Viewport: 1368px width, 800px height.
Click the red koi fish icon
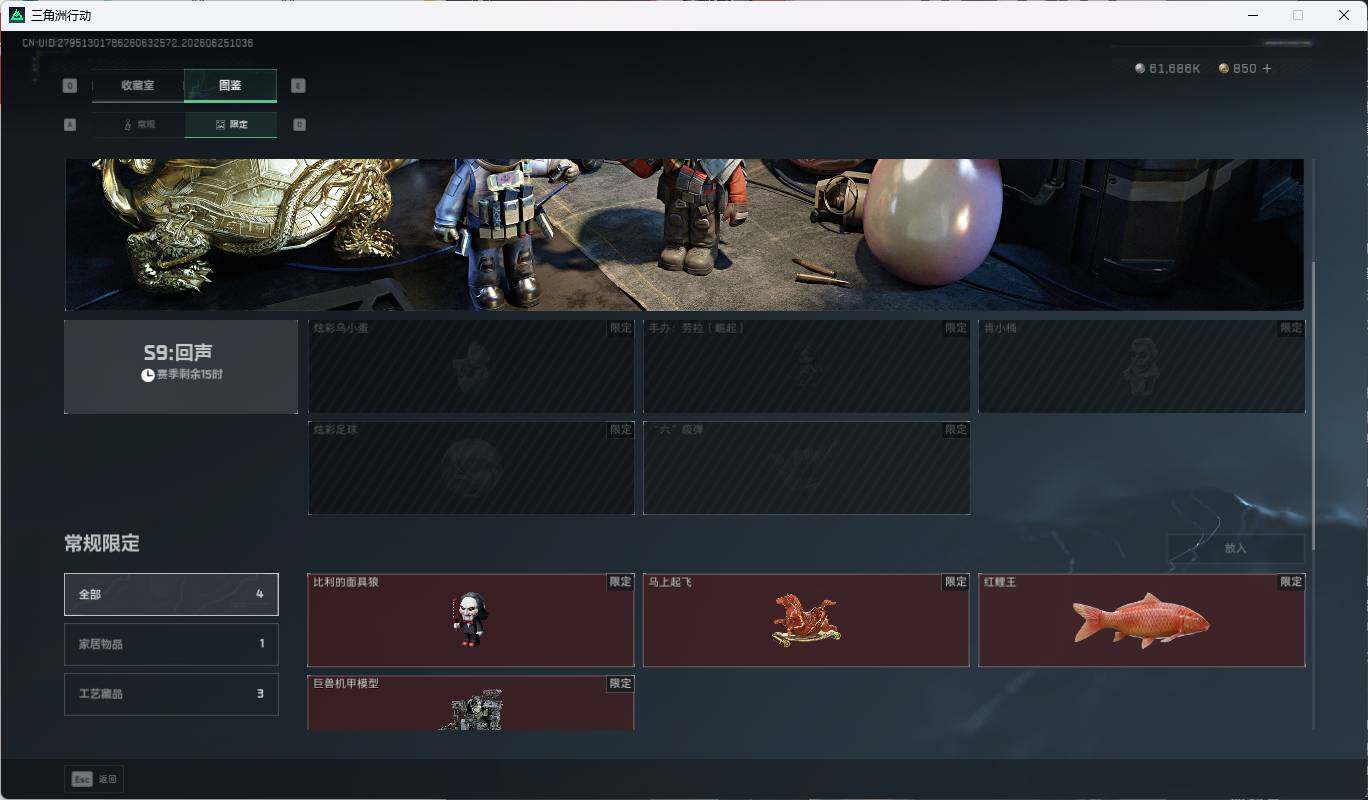1141,620
